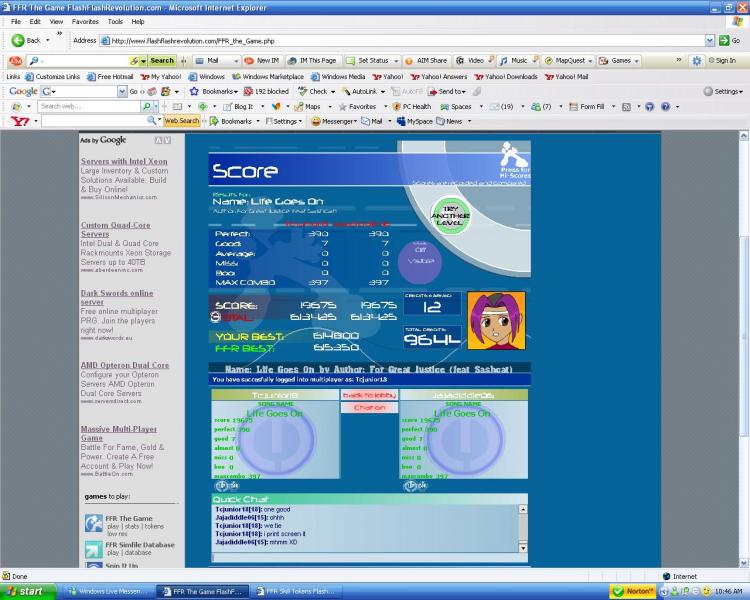Toggle the purple Off/Visitor circle
The width and height of the screenshot is (750, 600).
point(419,263)
